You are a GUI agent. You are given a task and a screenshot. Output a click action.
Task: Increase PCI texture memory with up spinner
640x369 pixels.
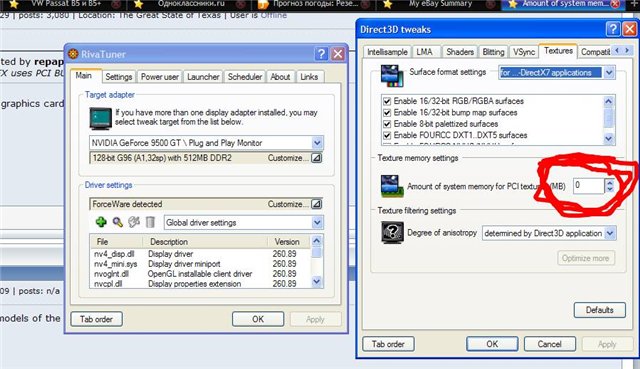pyautogui.click(x=610, y=182)
